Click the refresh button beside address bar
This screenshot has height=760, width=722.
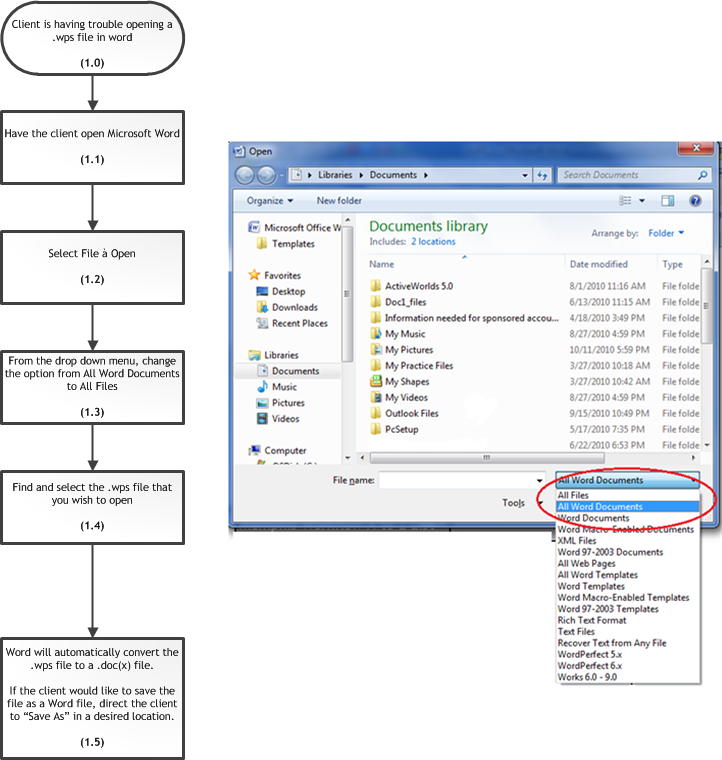click(x=542, y=175)
